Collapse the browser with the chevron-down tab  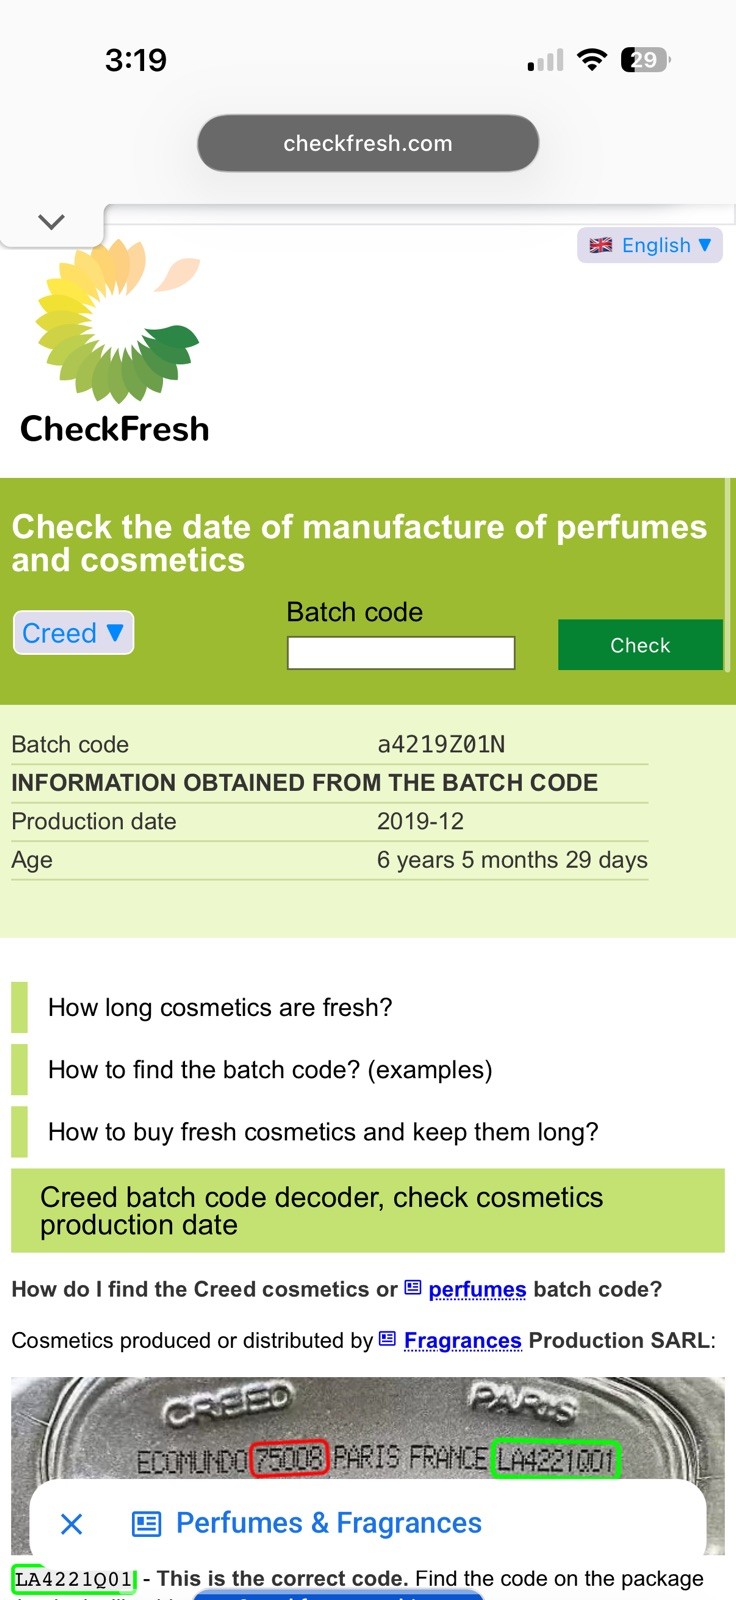point(51,222)
